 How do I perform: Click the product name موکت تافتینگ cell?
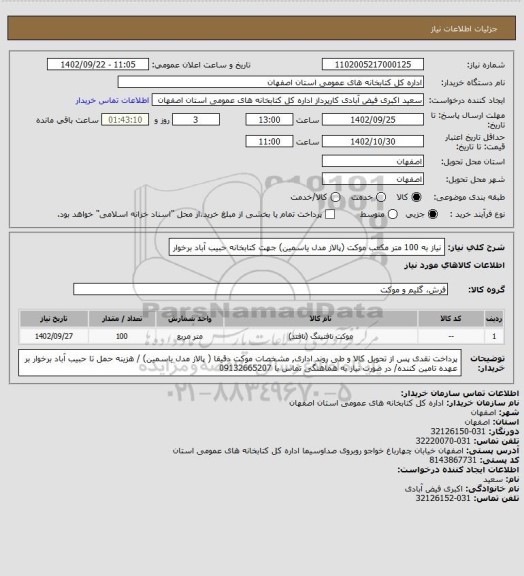[320, 336]
